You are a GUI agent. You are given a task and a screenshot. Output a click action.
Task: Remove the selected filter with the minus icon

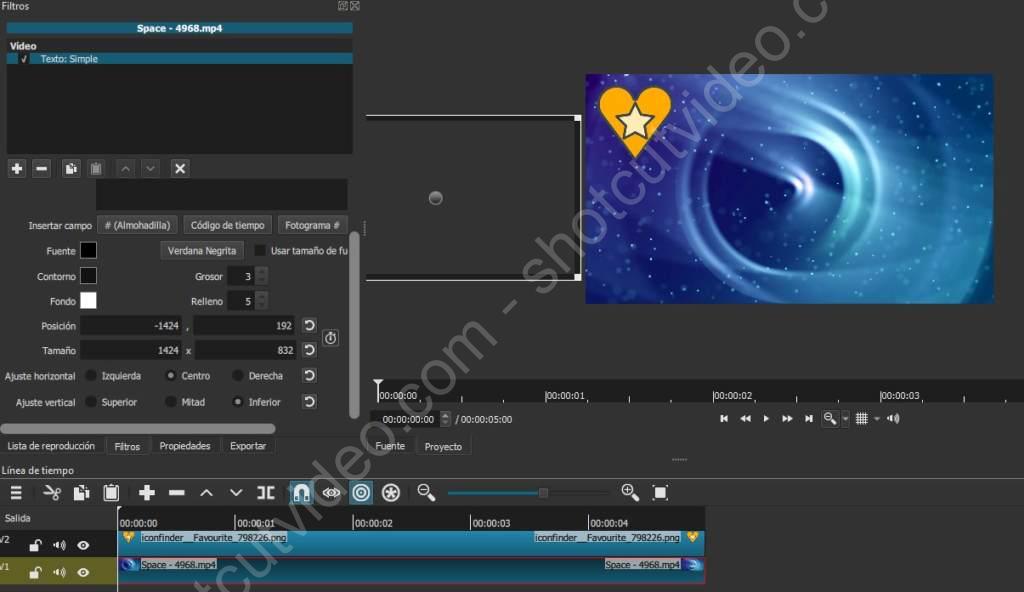click(42, 168)
